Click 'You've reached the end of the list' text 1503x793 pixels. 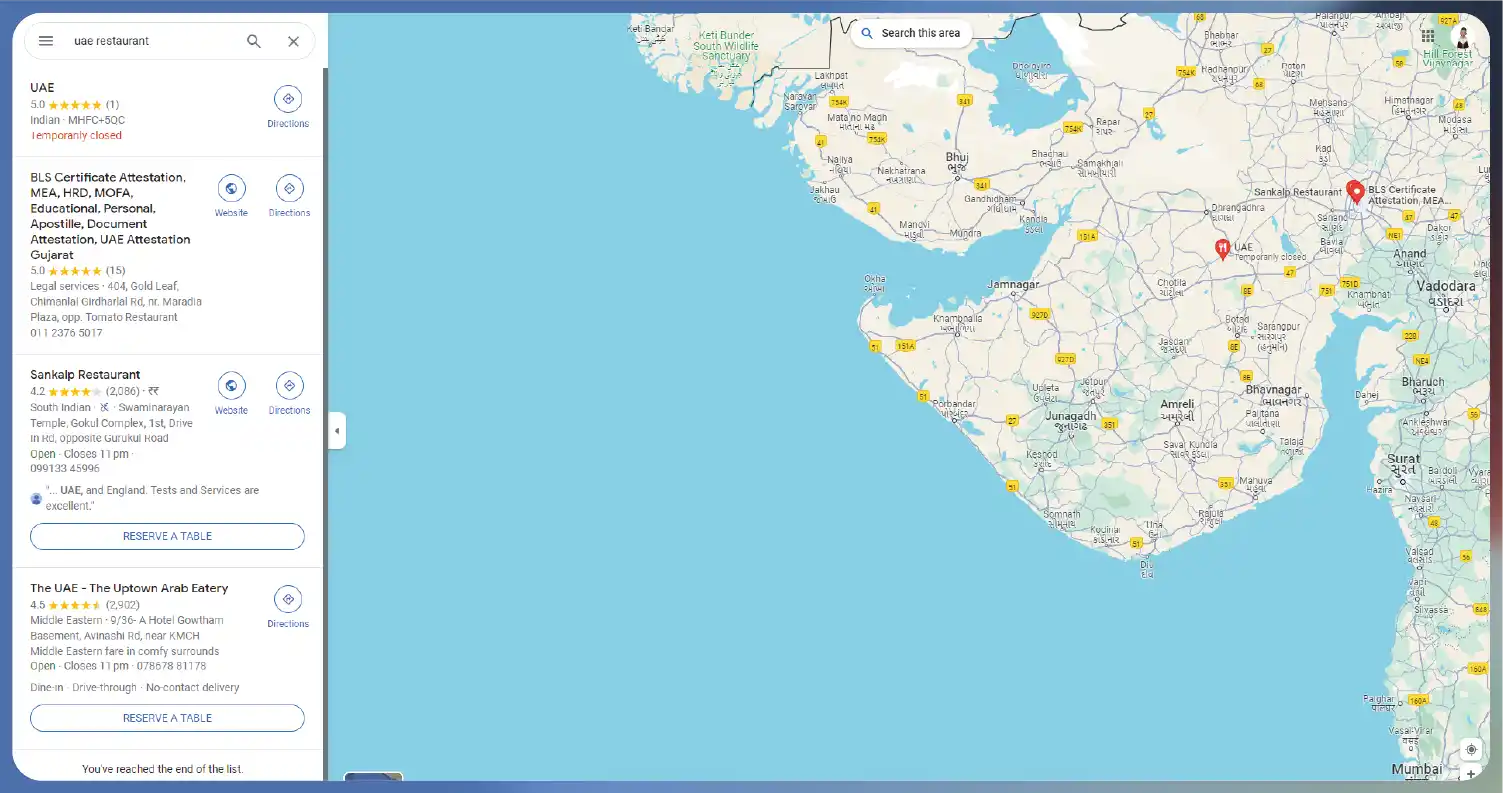click(162, 769)
